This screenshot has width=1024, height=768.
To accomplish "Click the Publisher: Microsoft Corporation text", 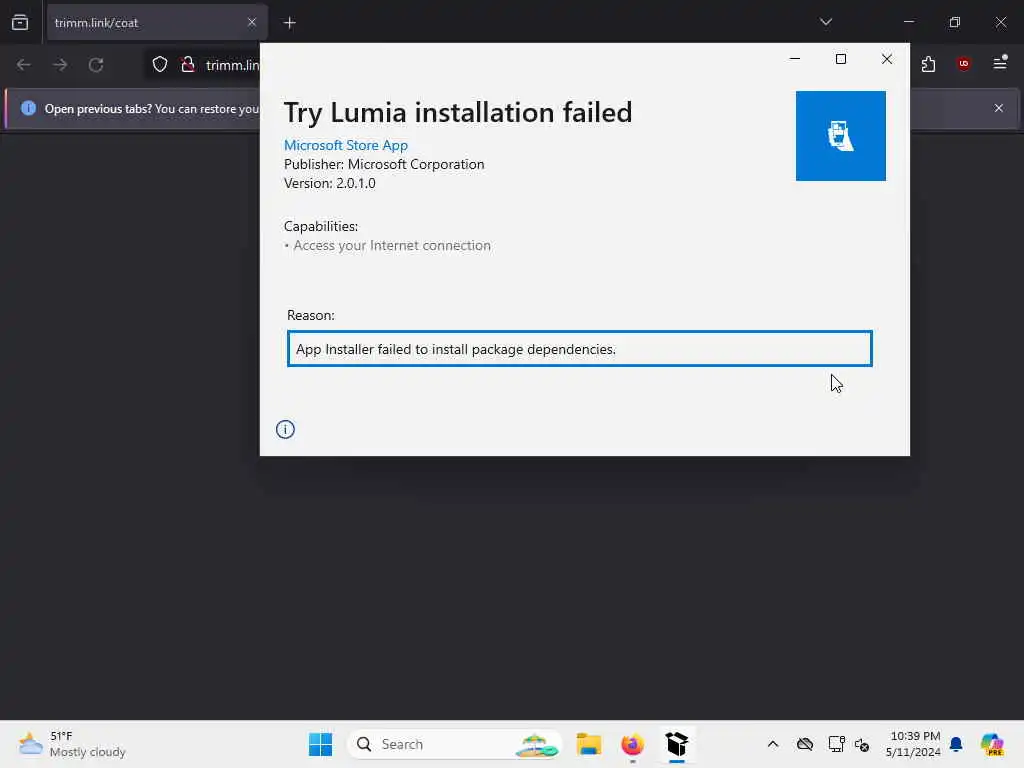I will click(x=384, y=164).
